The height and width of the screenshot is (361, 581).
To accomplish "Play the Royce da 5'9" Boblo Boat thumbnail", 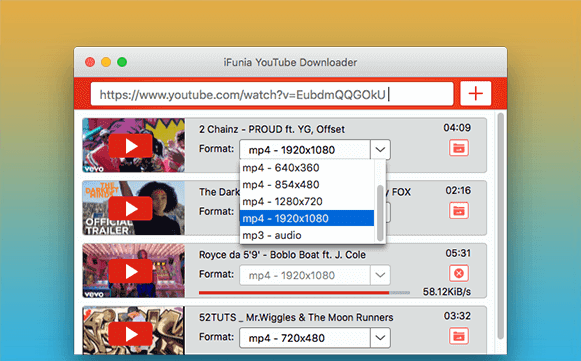I will click(130, 271).
